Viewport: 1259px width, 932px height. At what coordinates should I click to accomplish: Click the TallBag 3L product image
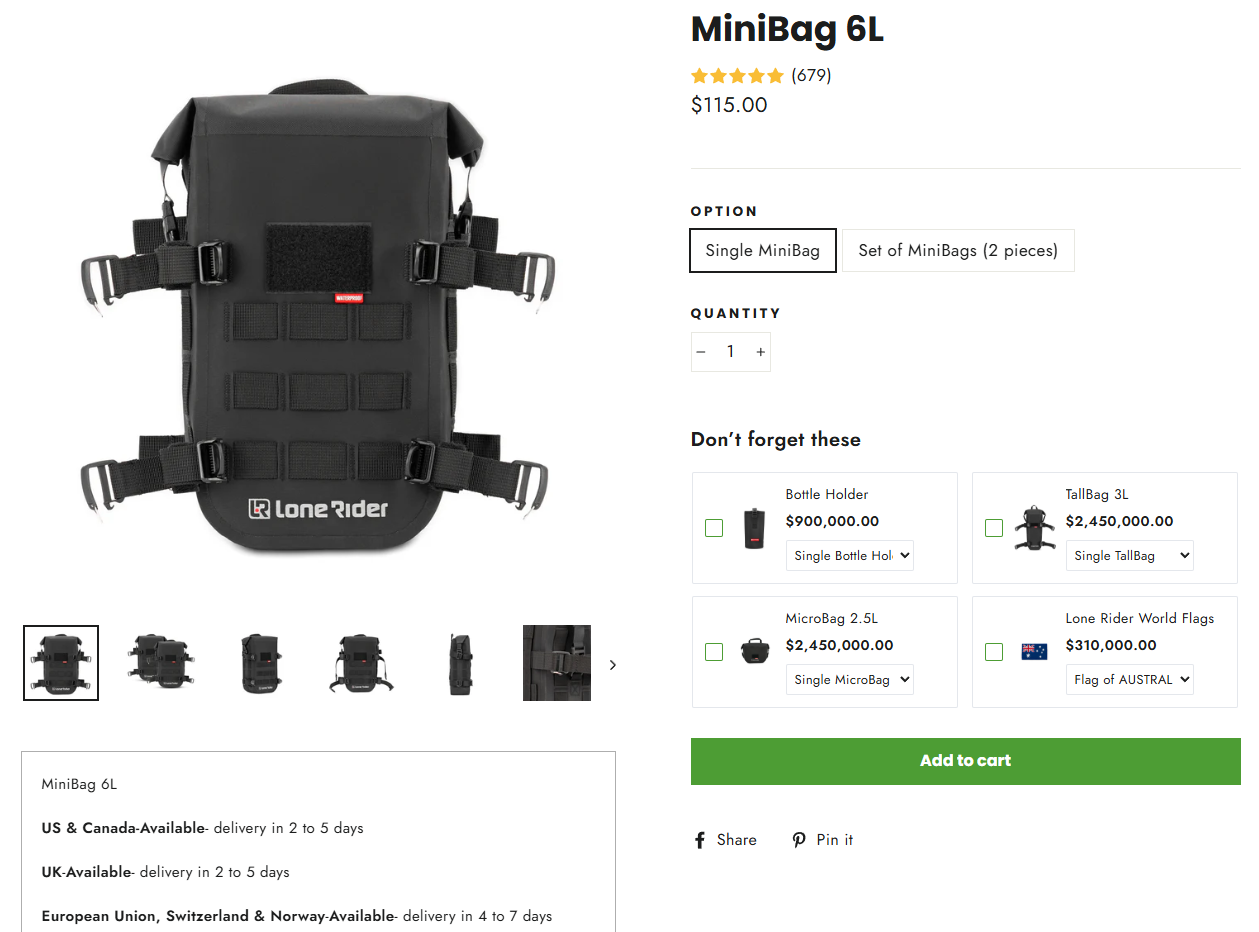1034,528
